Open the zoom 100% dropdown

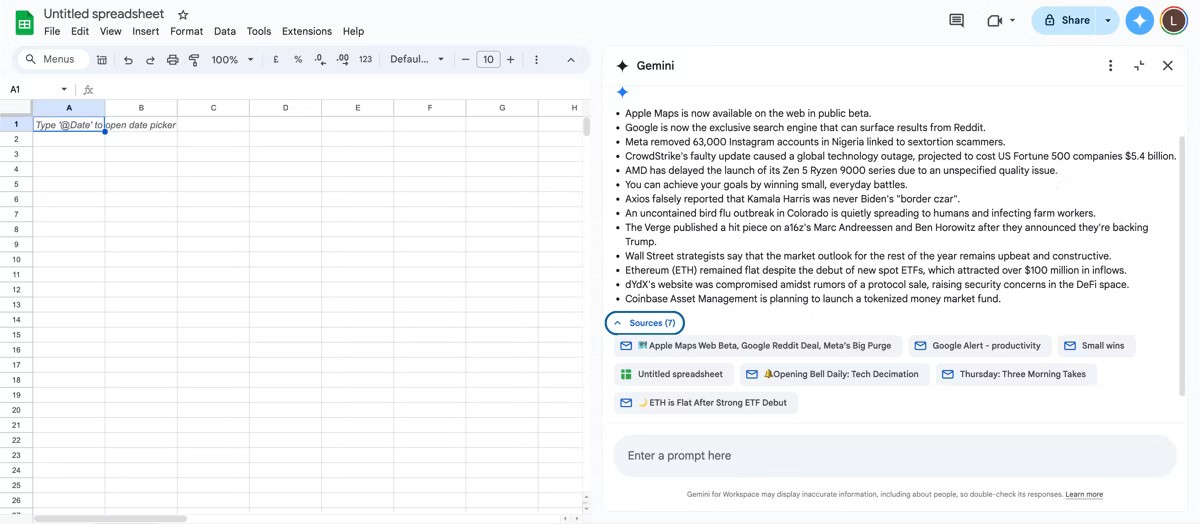pos(231,60)
